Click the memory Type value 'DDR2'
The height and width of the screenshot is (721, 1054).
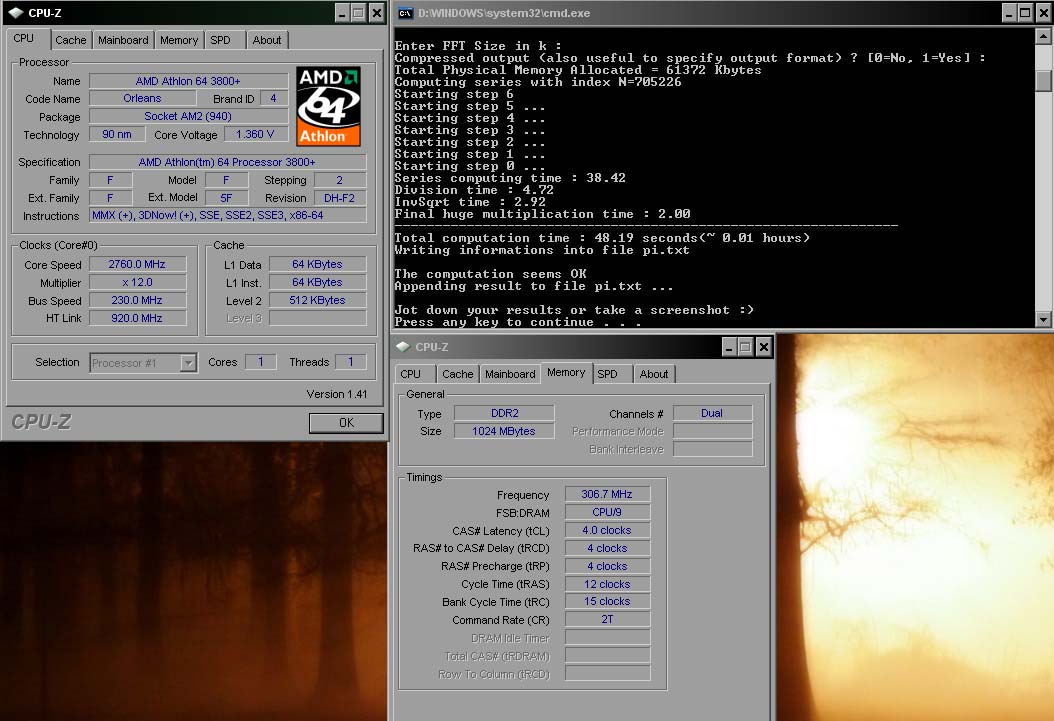pos(504,413)
